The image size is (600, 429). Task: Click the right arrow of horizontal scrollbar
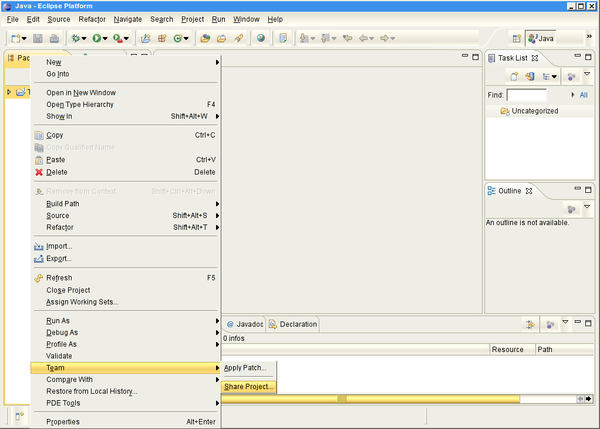pyautogui.click(x=589, y=399)
